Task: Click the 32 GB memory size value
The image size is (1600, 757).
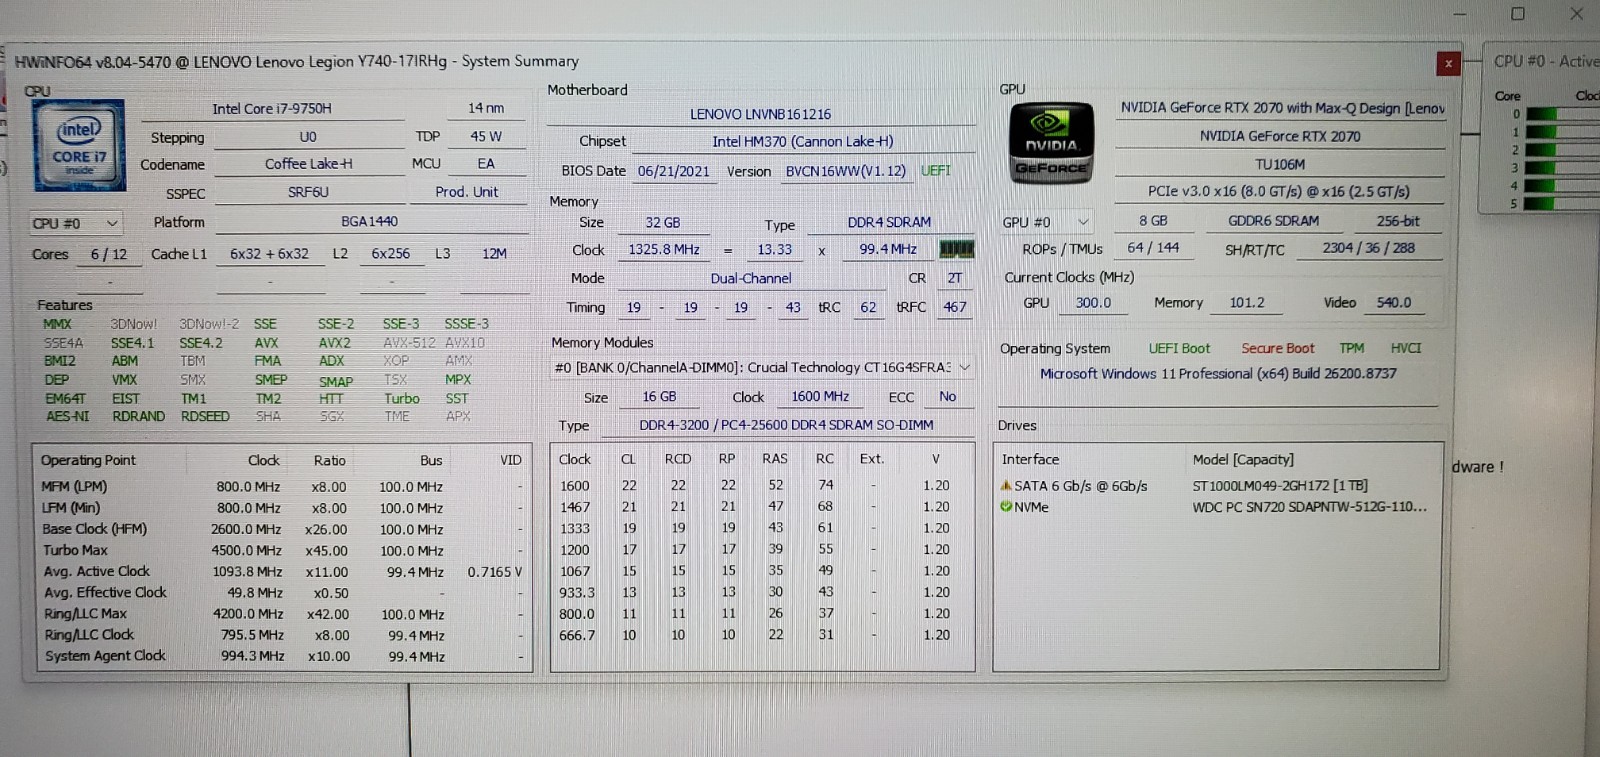Action: [662, 223]
